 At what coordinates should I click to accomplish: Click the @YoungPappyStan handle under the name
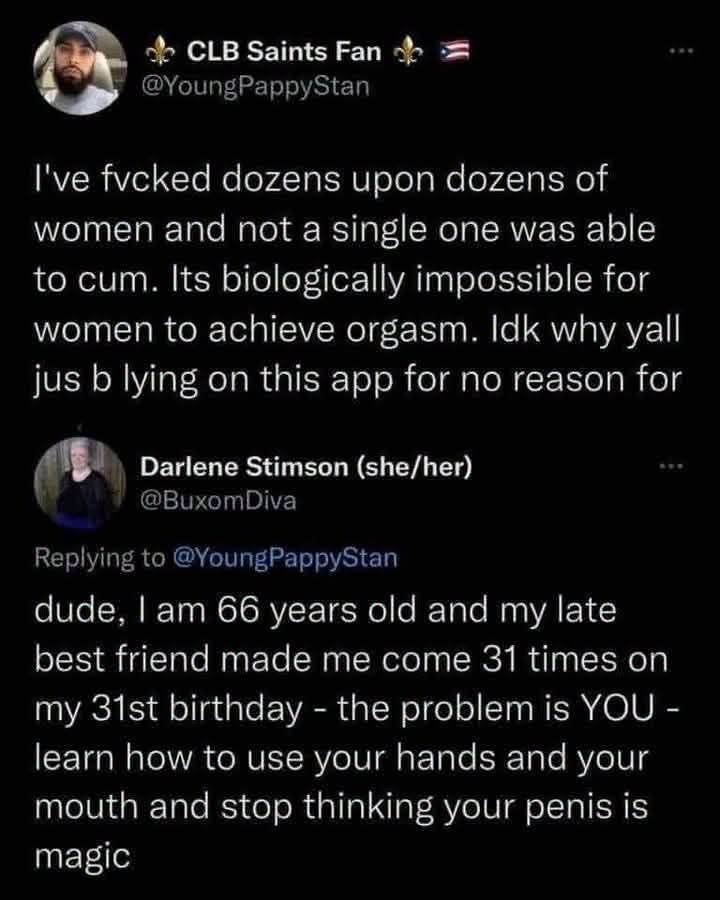(256, 86)
